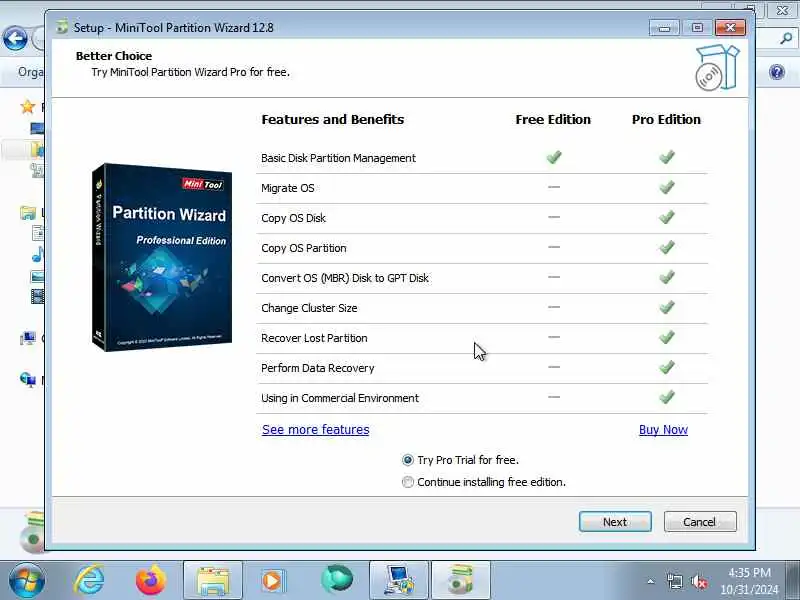Maximize the Setup window
This screenshot has height=600, width=800.
click(697, 28)
